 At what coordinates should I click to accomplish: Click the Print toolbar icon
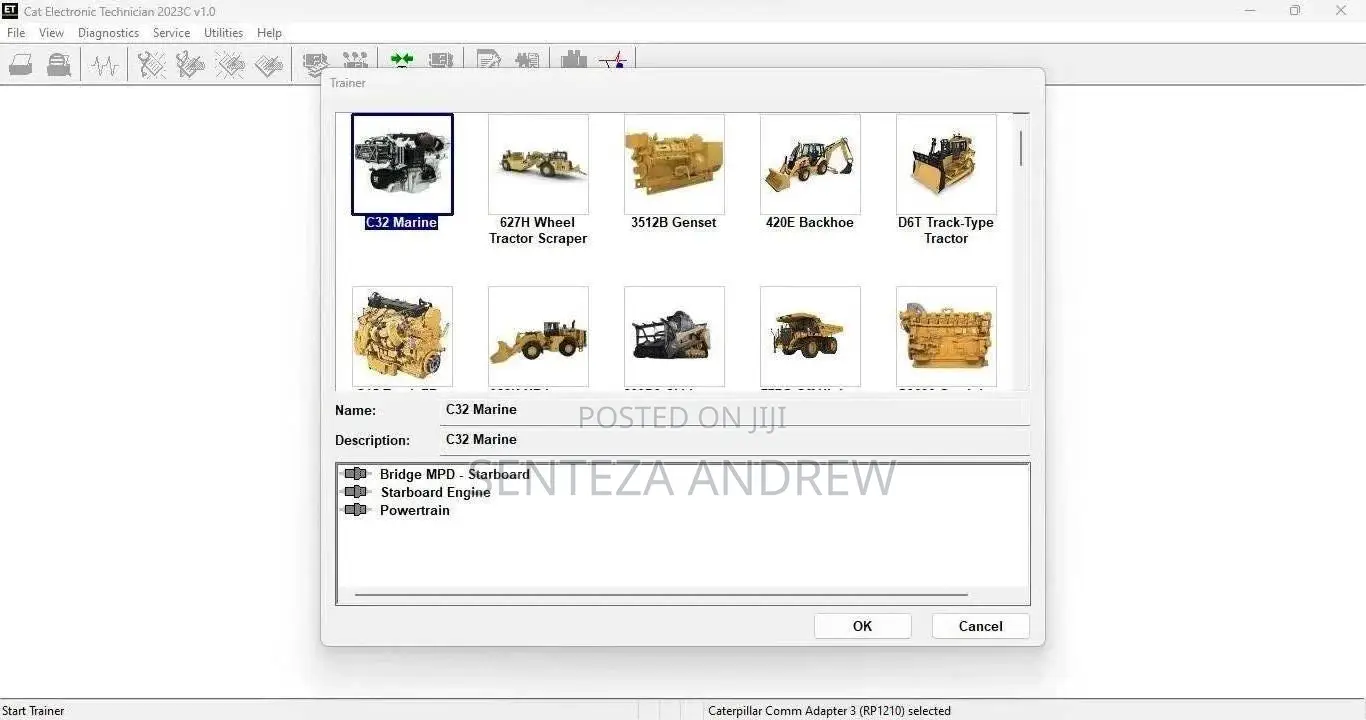click(x=21, y=65)
